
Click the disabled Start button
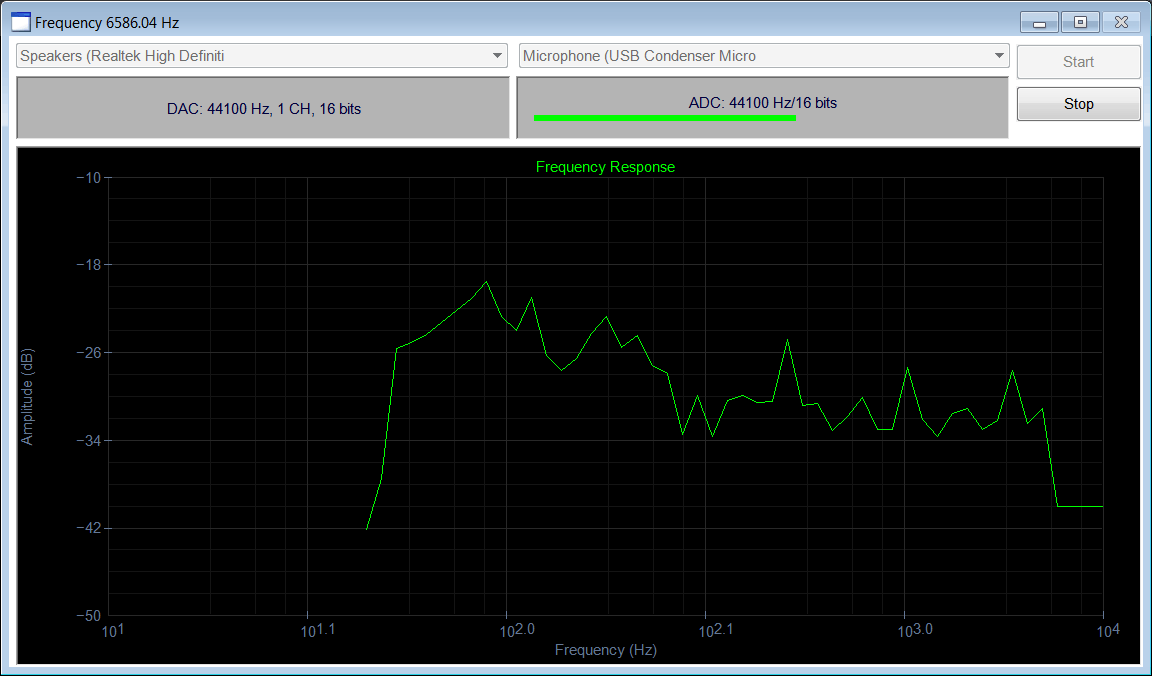tap(1079, 62)
